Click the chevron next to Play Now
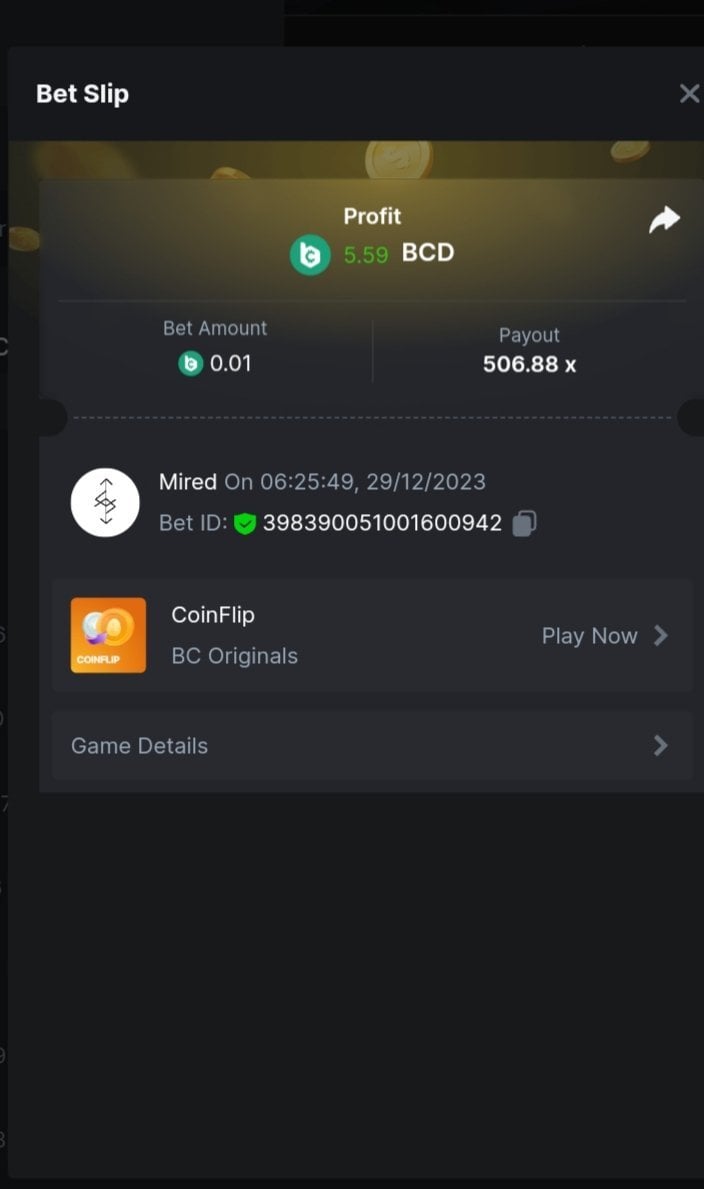The width and height of the screenshot is (704, 1189). (x=660, y=635)
